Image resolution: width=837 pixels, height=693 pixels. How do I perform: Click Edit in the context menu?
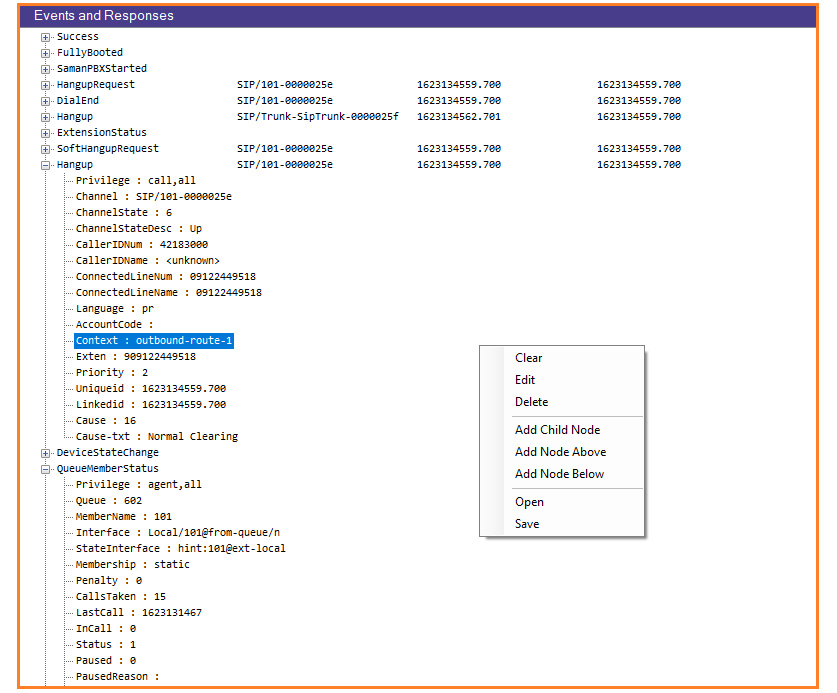[525, 380]
